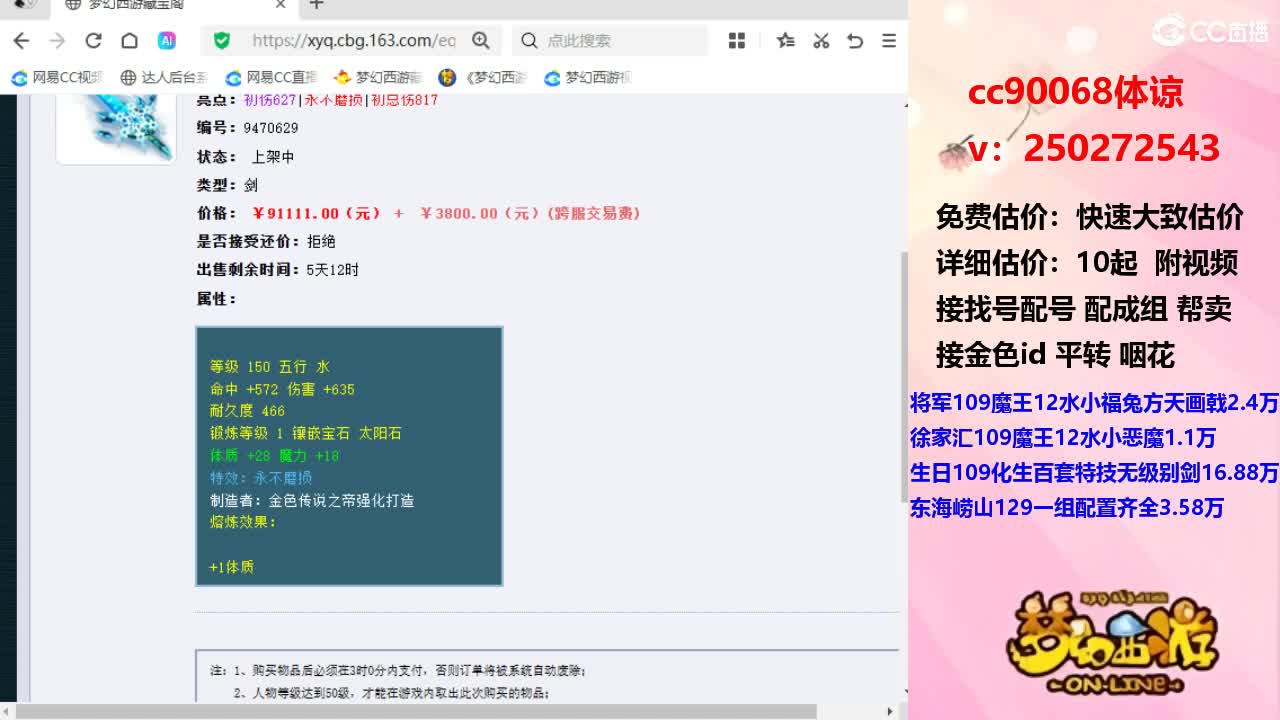Screen dimensions: 1280x720
Task: Go forward to the next page
Action: click(57, 41)
